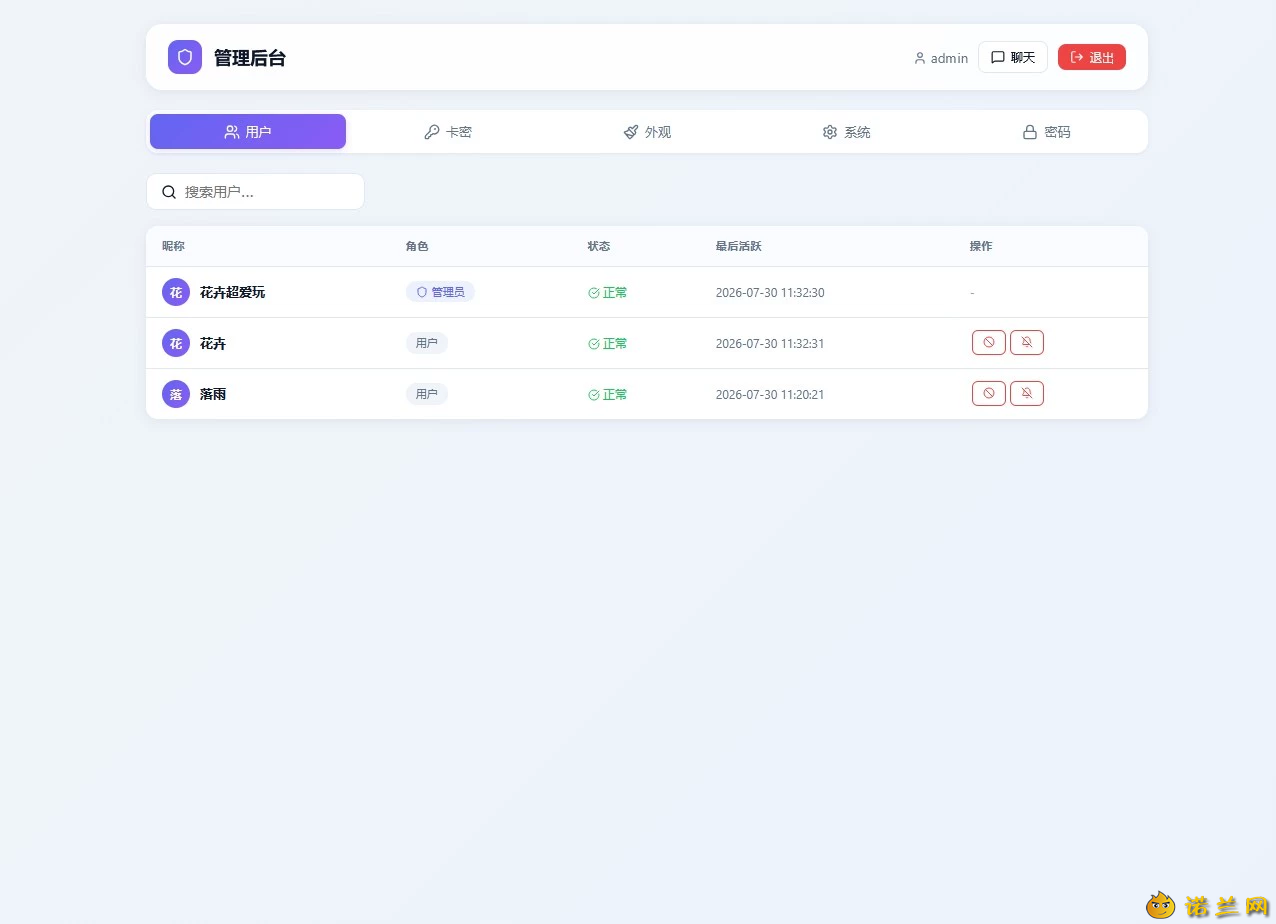The height and width of the screenshot is (924, 1276).
Task: Click the avatar in the 花卉 user row
Action: pos(176,343)
